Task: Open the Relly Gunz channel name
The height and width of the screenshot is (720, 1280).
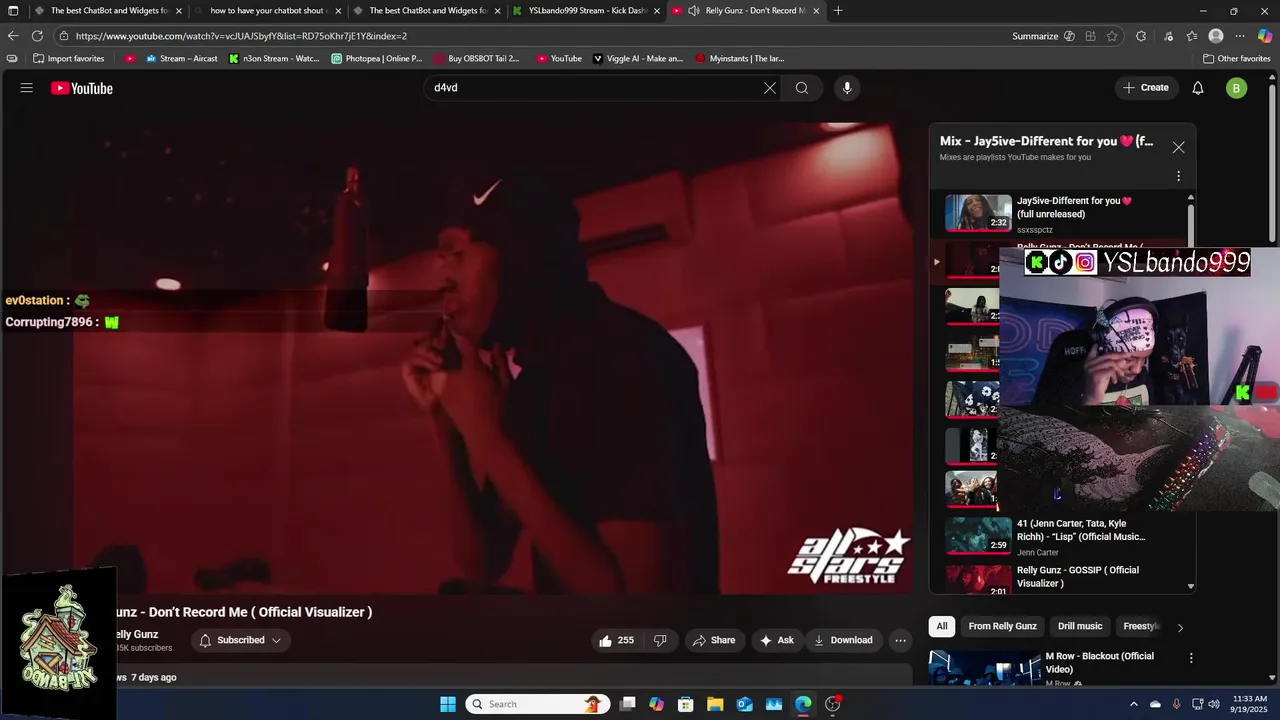Action: pos(136,634)
